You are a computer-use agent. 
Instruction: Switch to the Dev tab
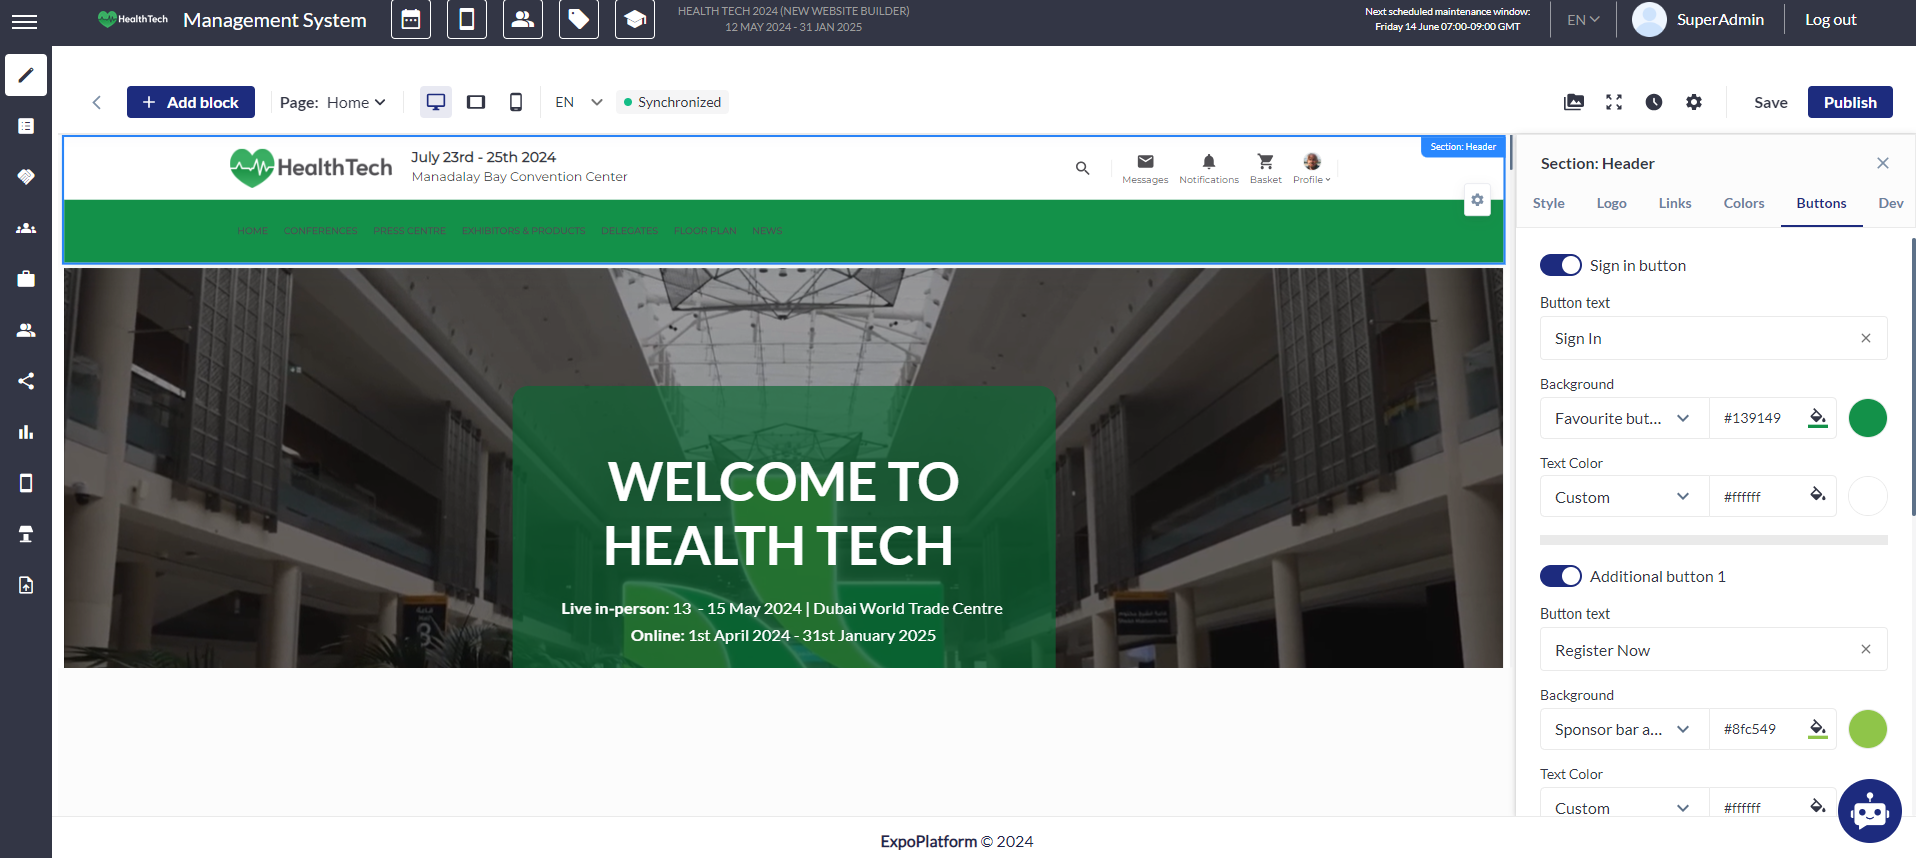[x=1890, y=203]
